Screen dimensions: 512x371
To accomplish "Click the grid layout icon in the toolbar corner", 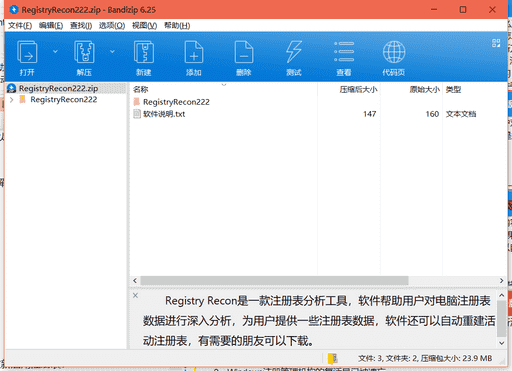I will (x=496, y=43).
